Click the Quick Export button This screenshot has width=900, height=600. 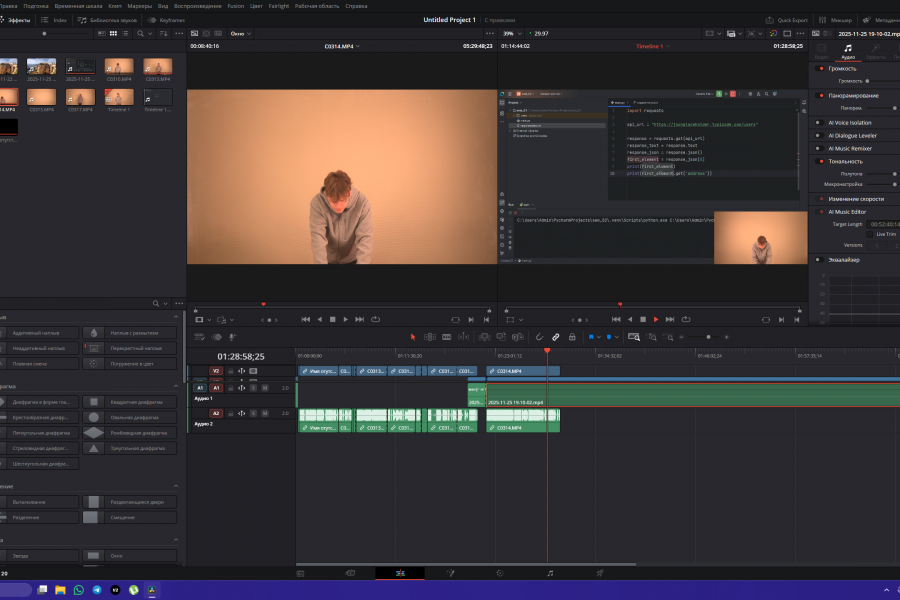point(787,20)
